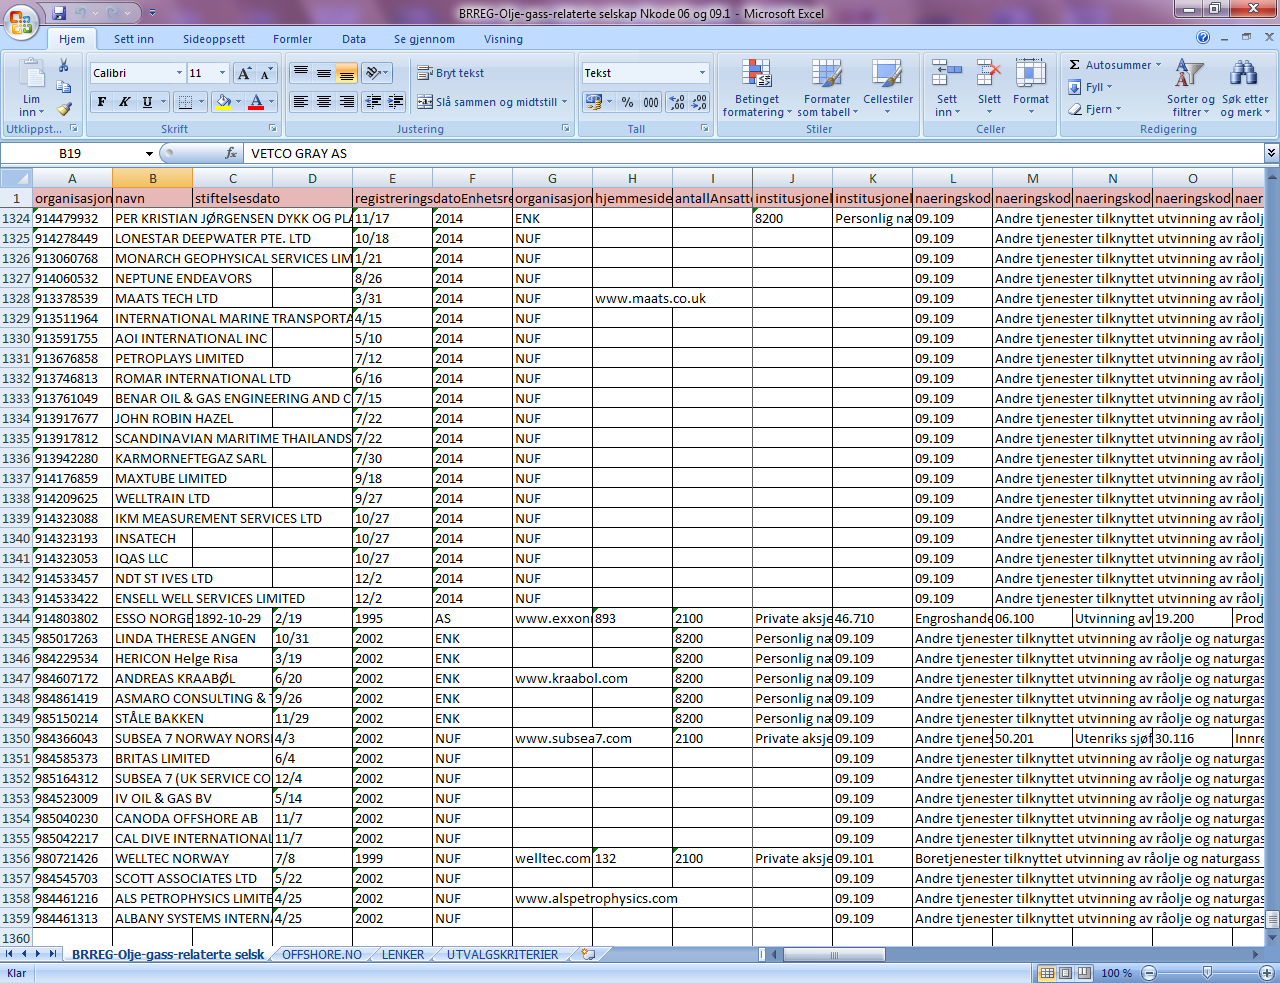Open the Fyll dropdown

(1090, 87)
